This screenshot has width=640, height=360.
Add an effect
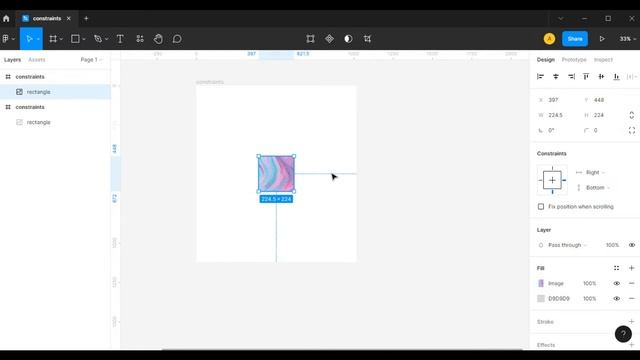[631, 345]
